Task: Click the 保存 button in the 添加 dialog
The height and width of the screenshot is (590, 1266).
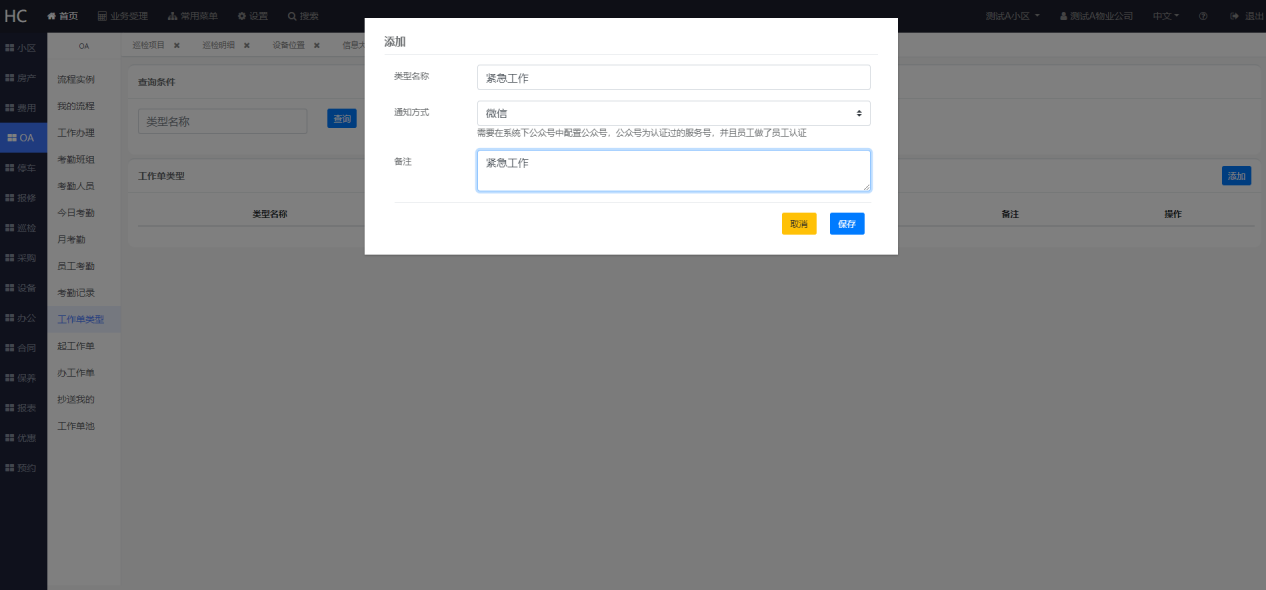Action: (x=847, y=224)
